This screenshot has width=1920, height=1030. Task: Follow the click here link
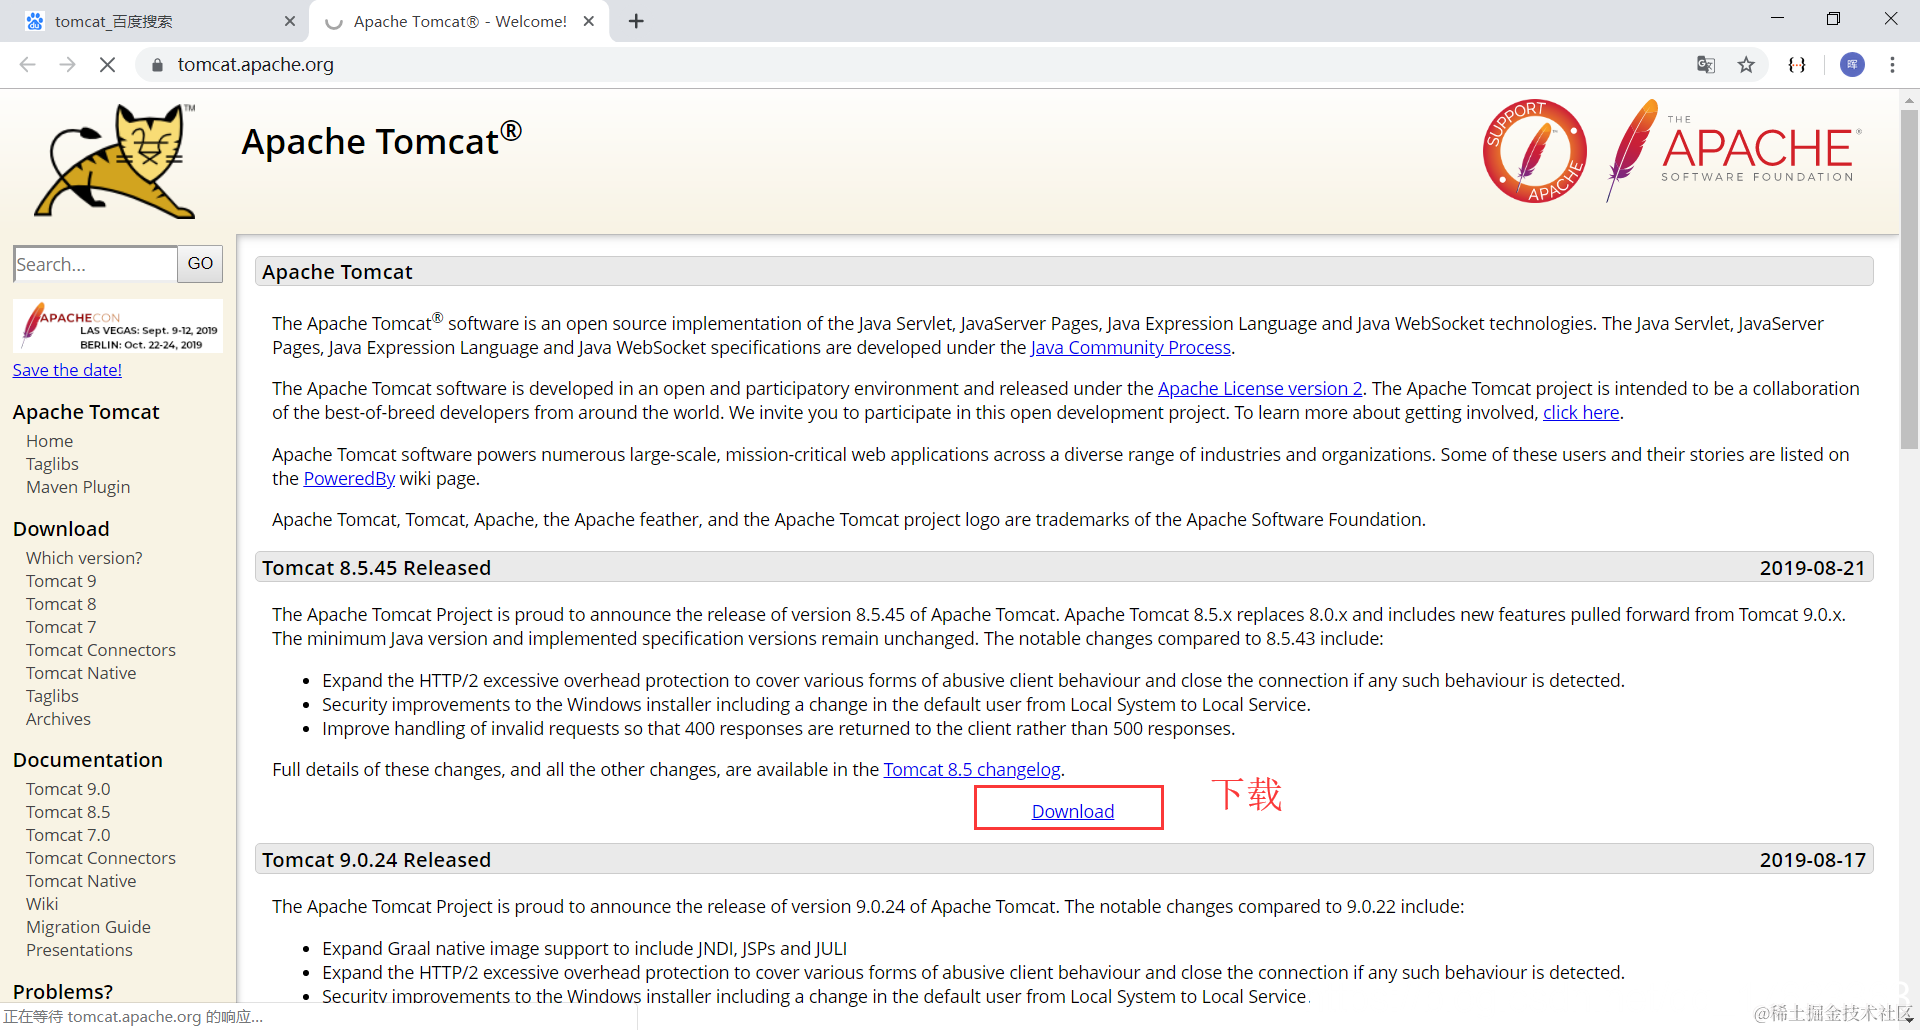[1581, 413]
